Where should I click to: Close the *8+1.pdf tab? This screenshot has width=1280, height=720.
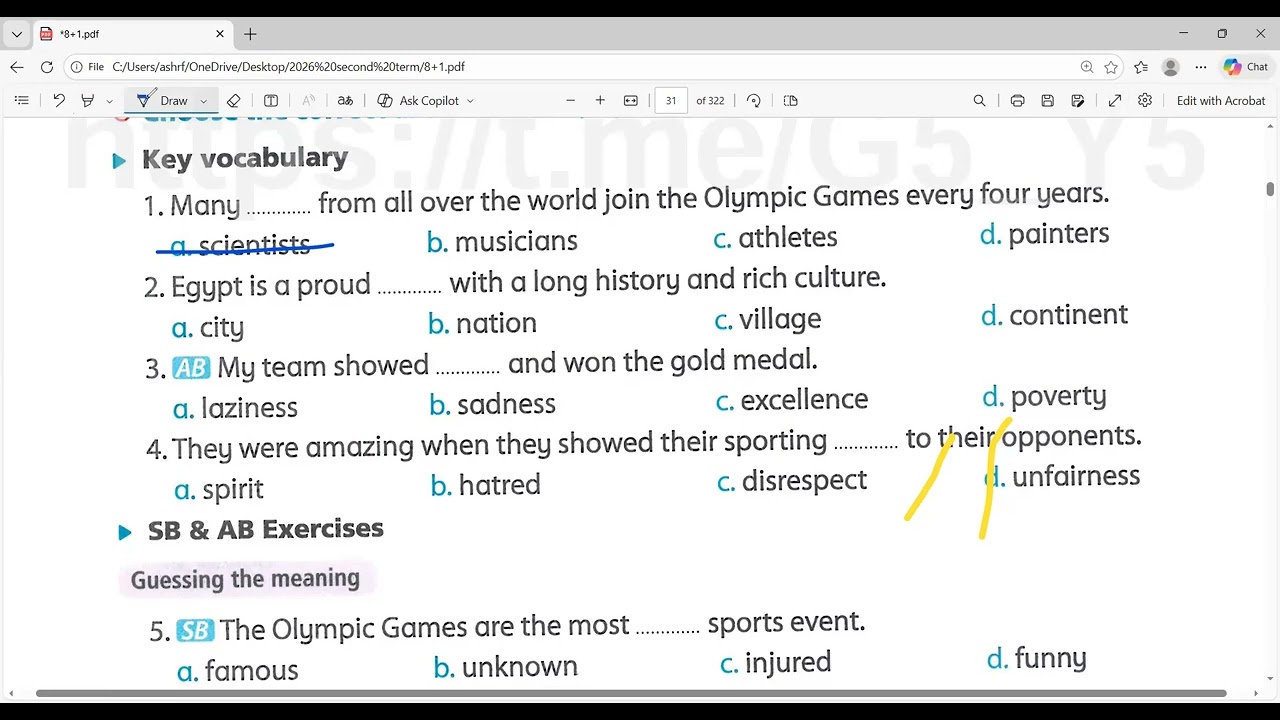220,34
